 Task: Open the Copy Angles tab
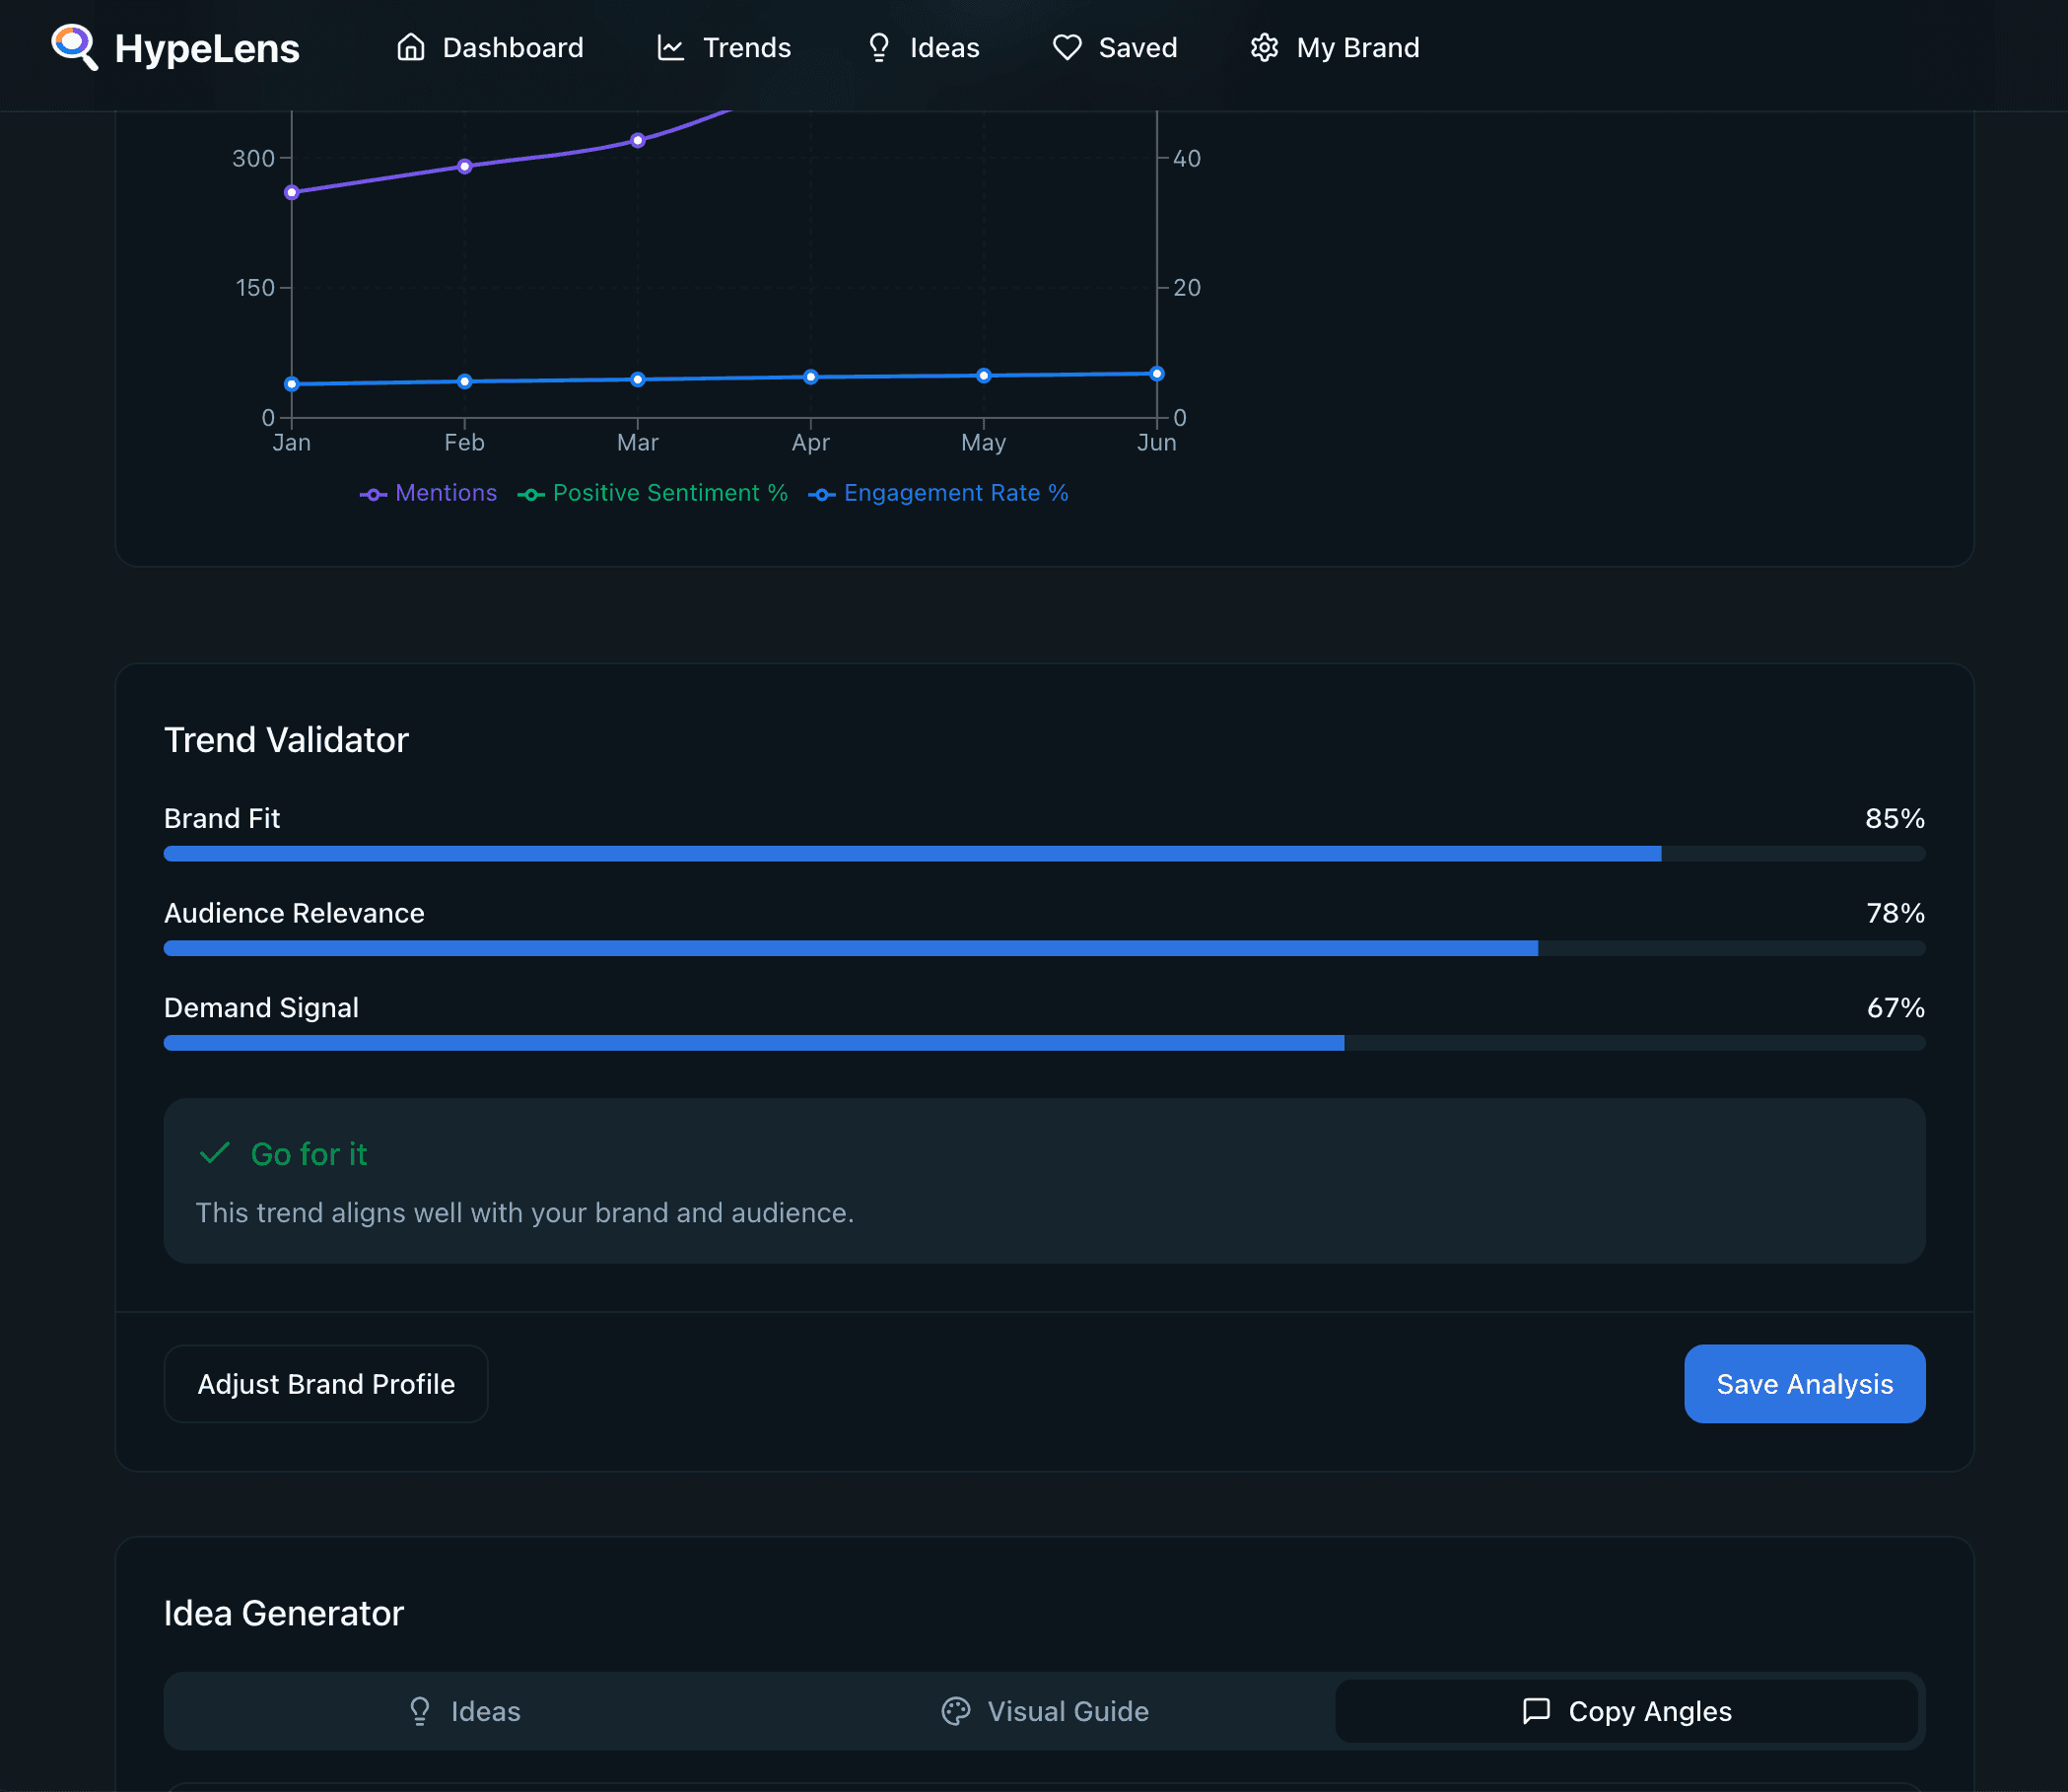(x=1626, y=1711)
